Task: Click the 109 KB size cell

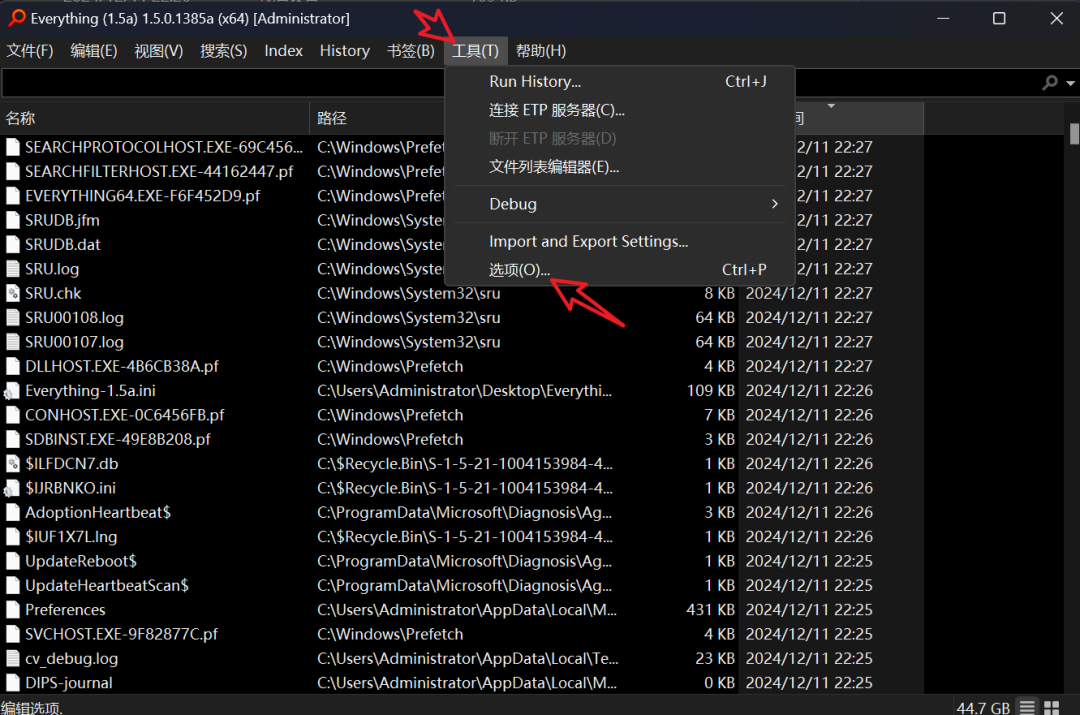Action: 710,391
